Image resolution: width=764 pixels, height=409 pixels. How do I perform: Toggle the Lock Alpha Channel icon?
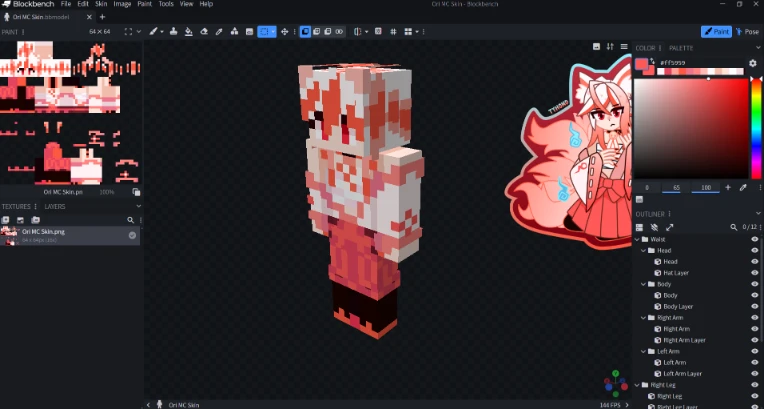click(378, 32)
